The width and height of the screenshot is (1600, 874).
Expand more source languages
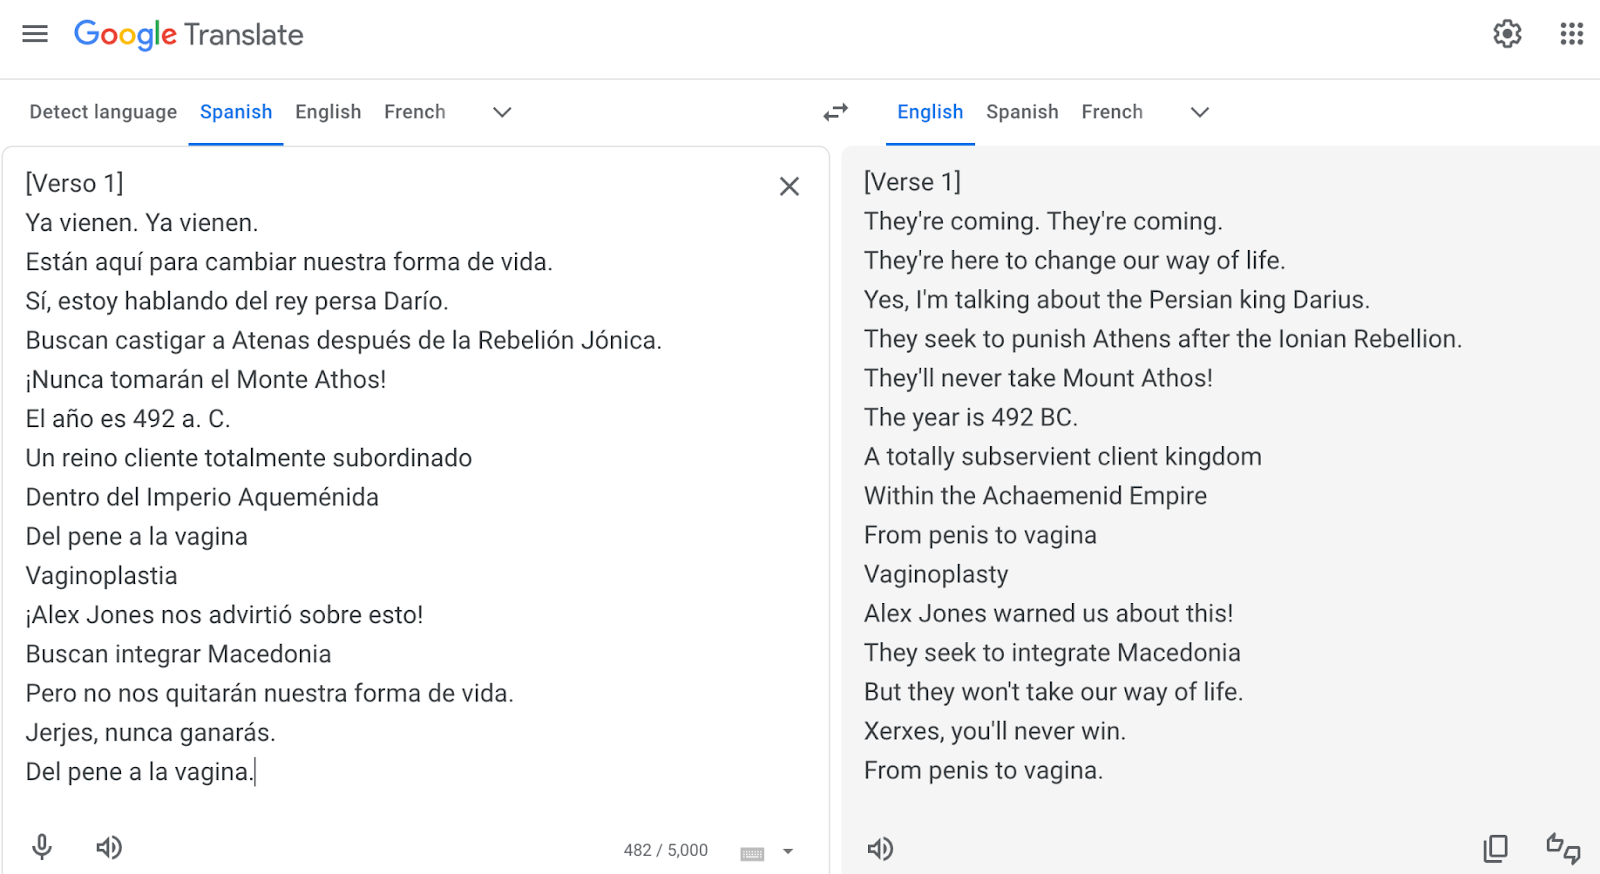coord(502,112)
